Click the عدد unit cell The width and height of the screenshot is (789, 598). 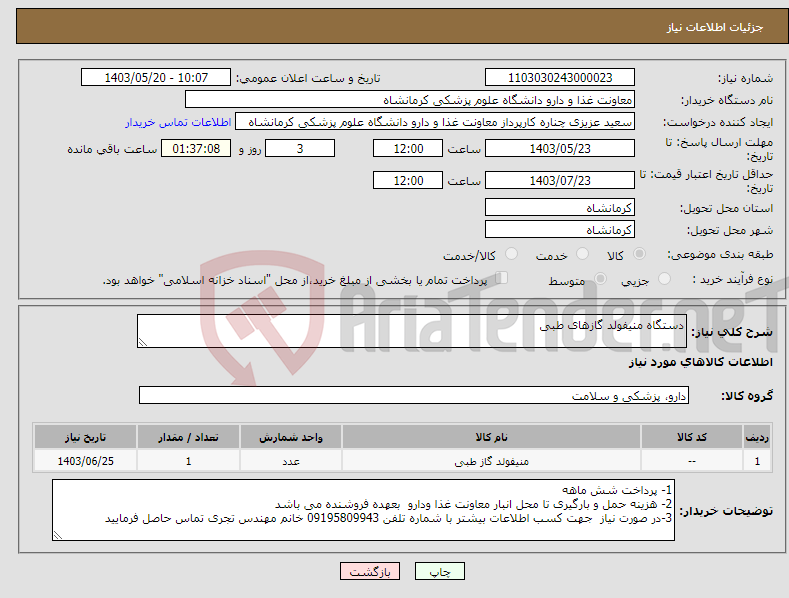pyautogui.click(x=291, y=461)
